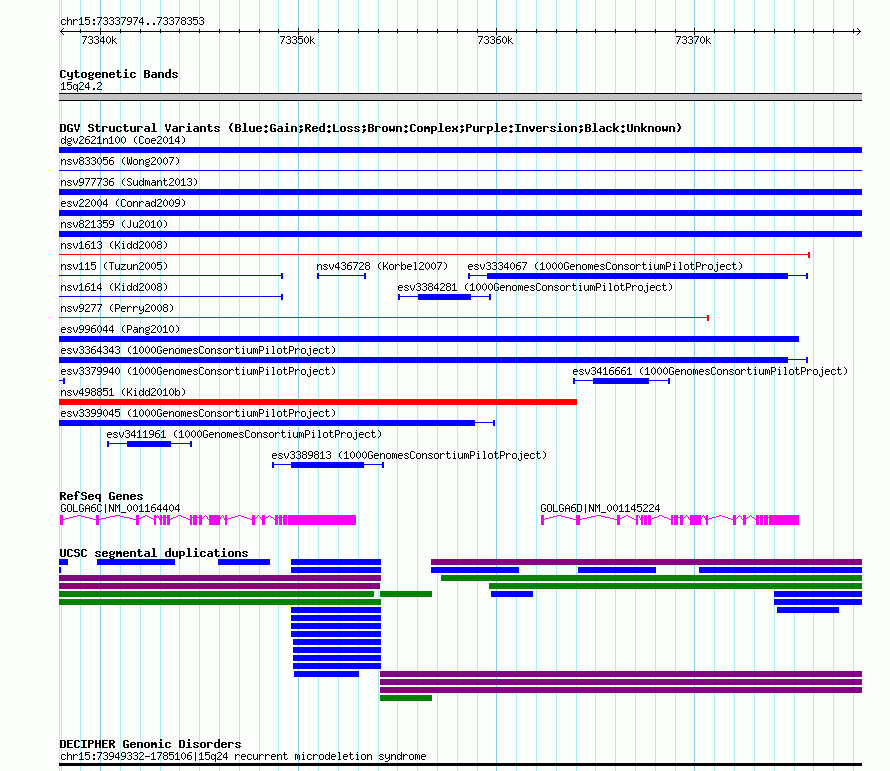Click the RefSeq Genes track title
Screen dimensions: 890x771
tap(101, 496)
